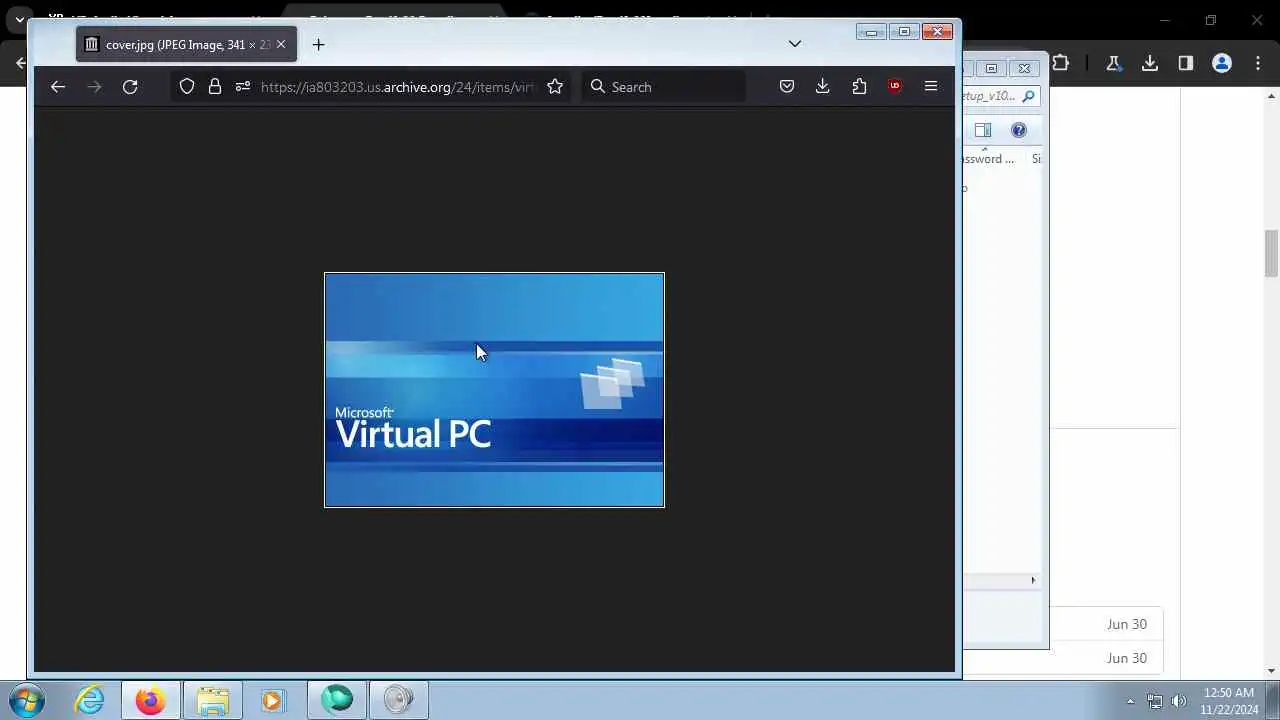Open site permissions icon in Firefox address bar
Screen dimensions: 1280x720
click(242, 87)
